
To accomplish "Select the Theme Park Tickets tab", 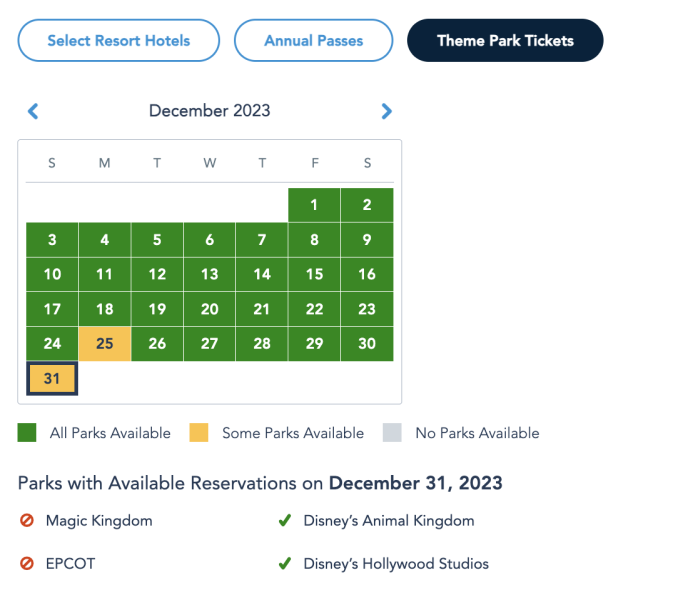I will [505, 41].
